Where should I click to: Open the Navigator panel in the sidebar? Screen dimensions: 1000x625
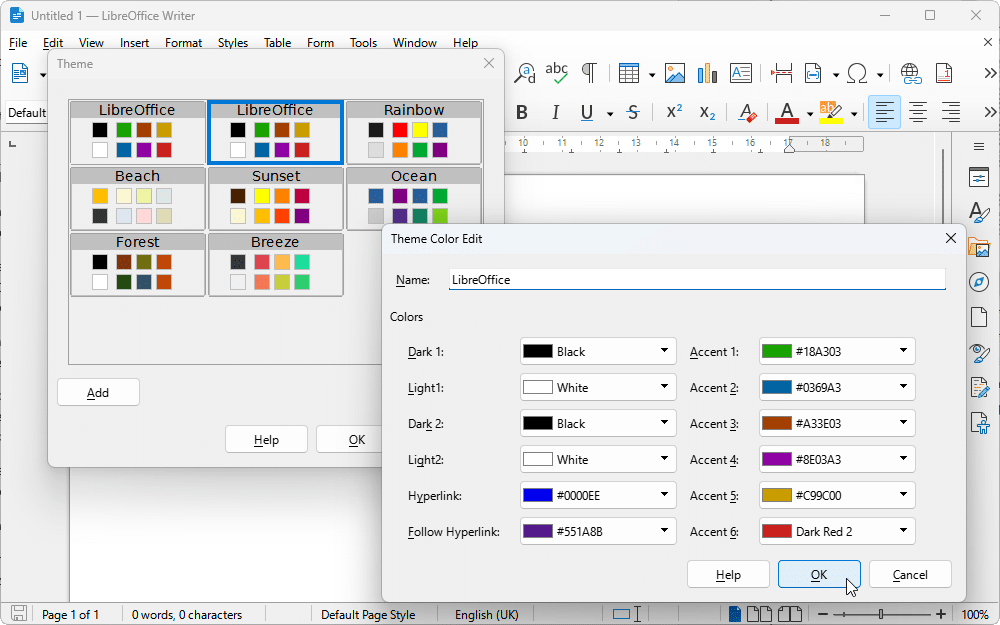pos(979,281)
